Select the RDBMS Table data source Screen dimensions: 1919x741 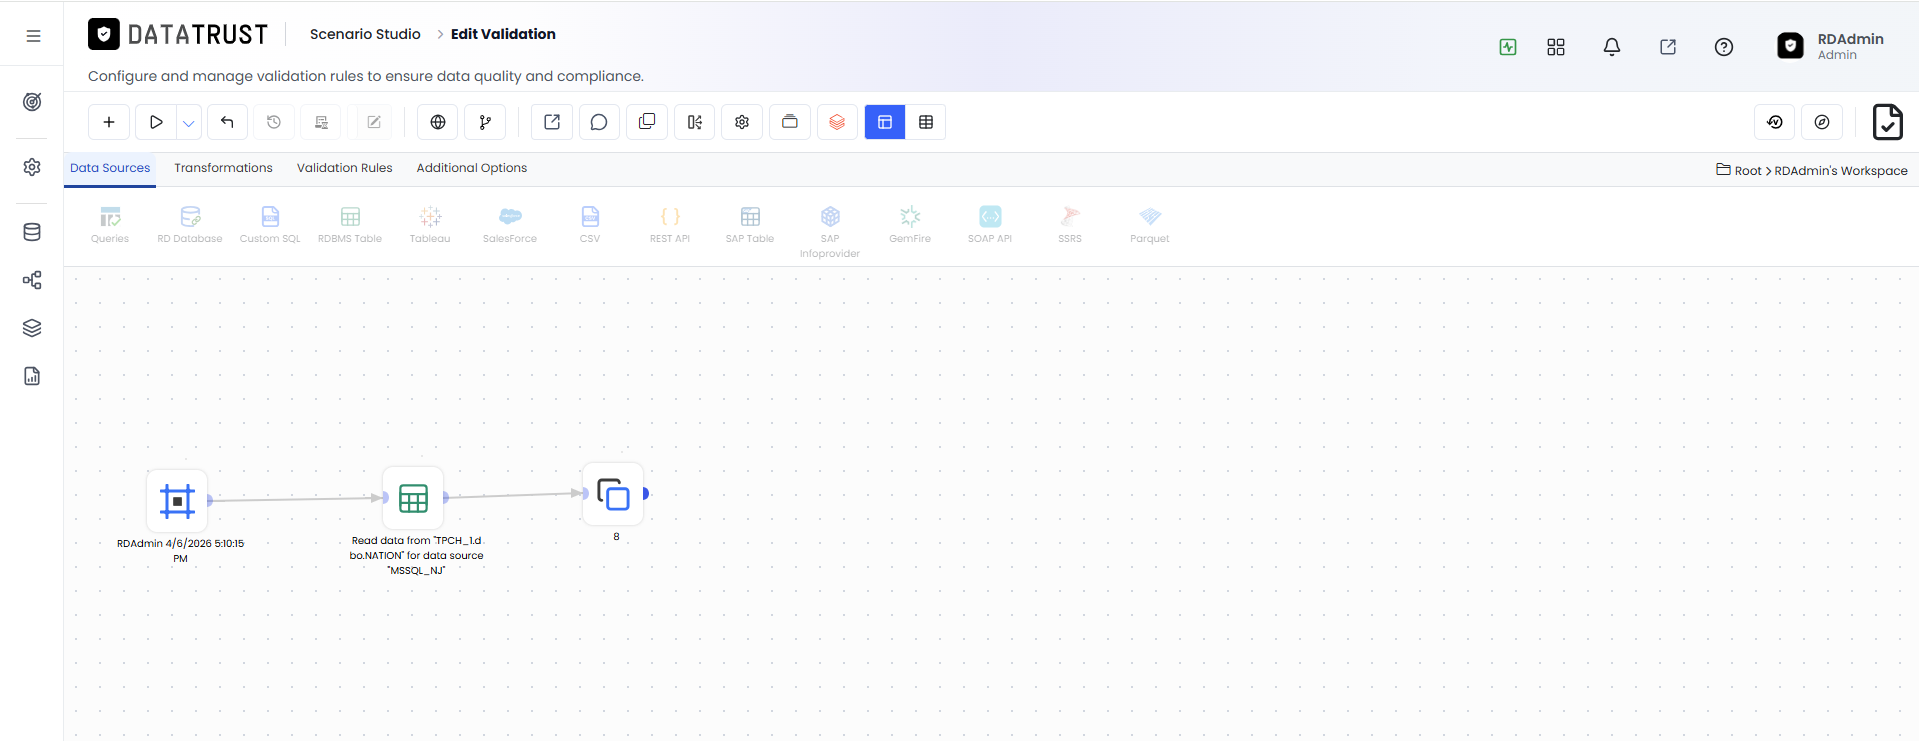(350, 225)
